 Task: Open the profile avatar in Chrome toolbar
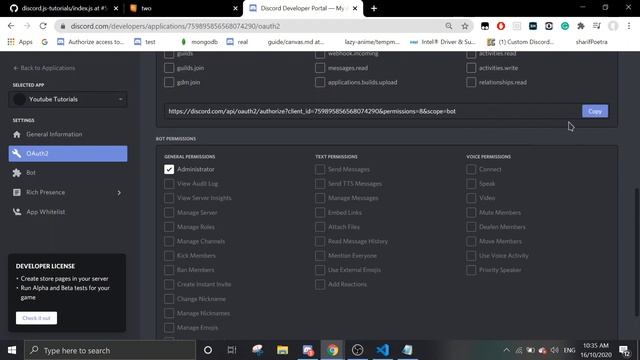[613, 26]
